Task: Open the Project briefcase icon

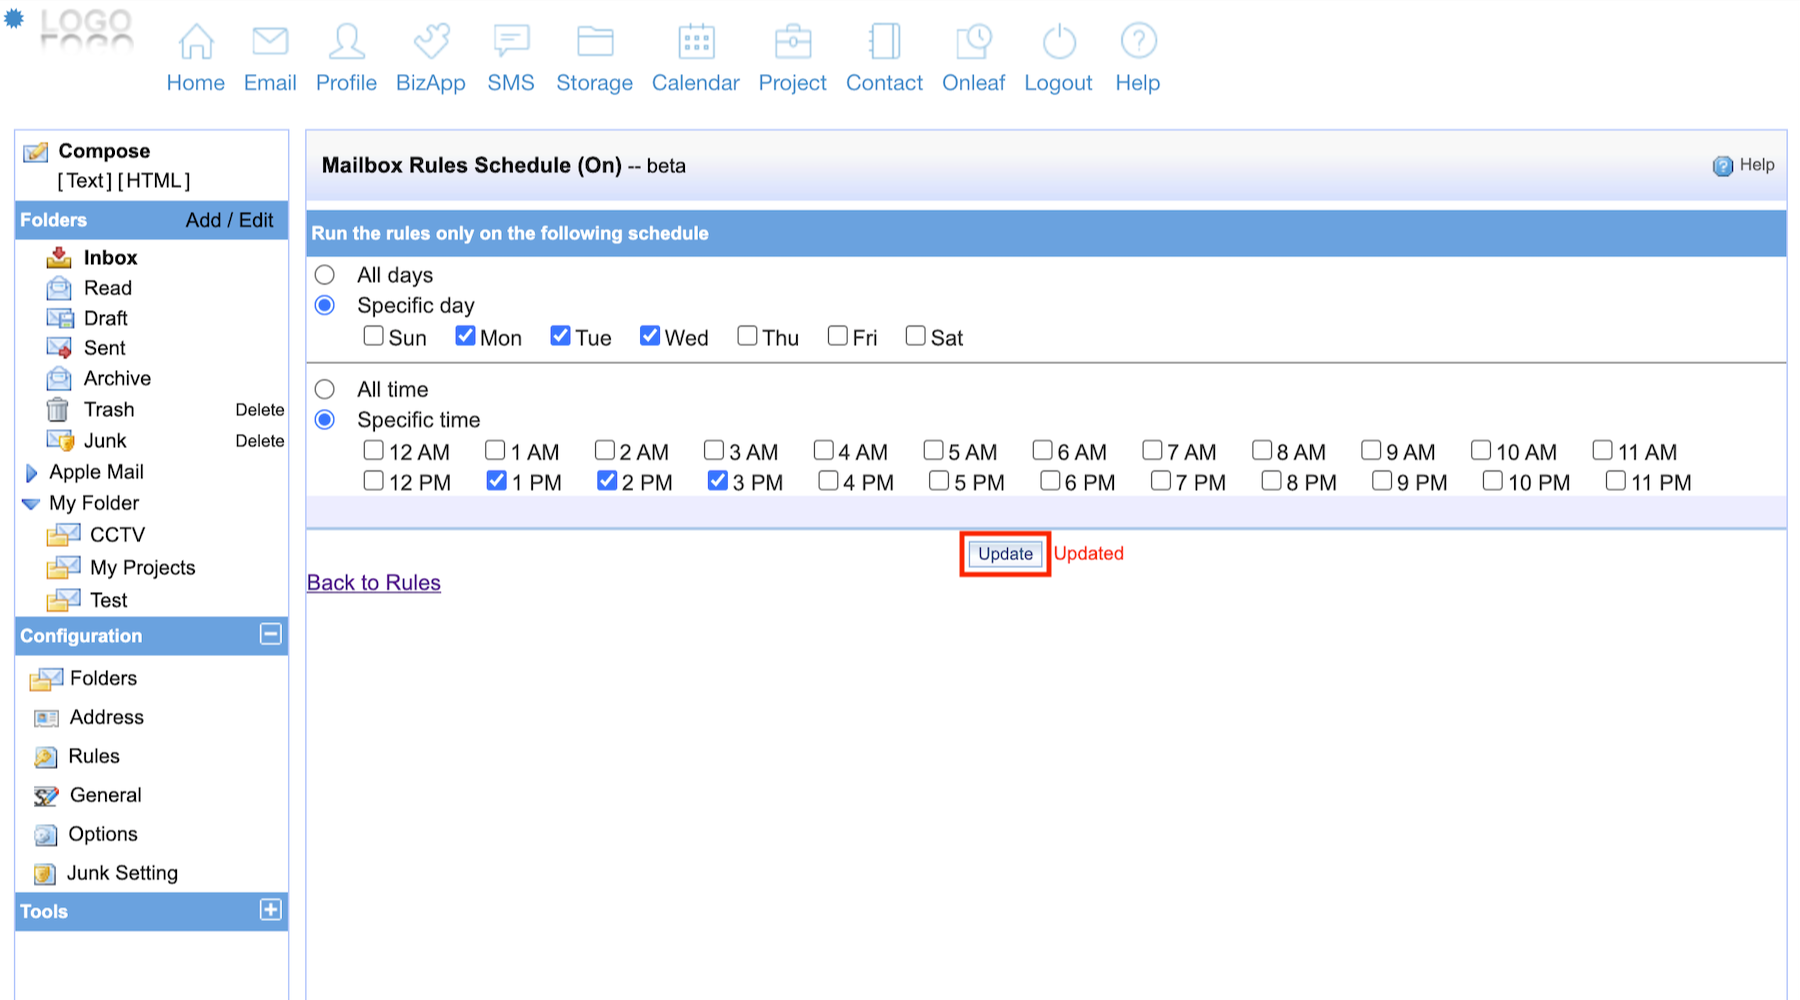Action: pos(792,42)
